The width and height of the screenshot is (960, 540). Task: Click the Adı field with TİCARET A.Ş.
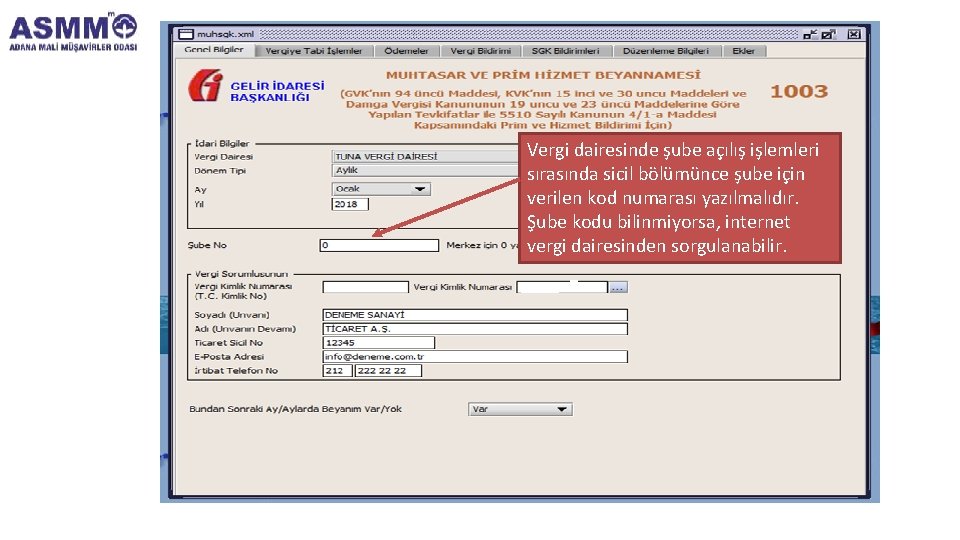click(x=474, y=329)
